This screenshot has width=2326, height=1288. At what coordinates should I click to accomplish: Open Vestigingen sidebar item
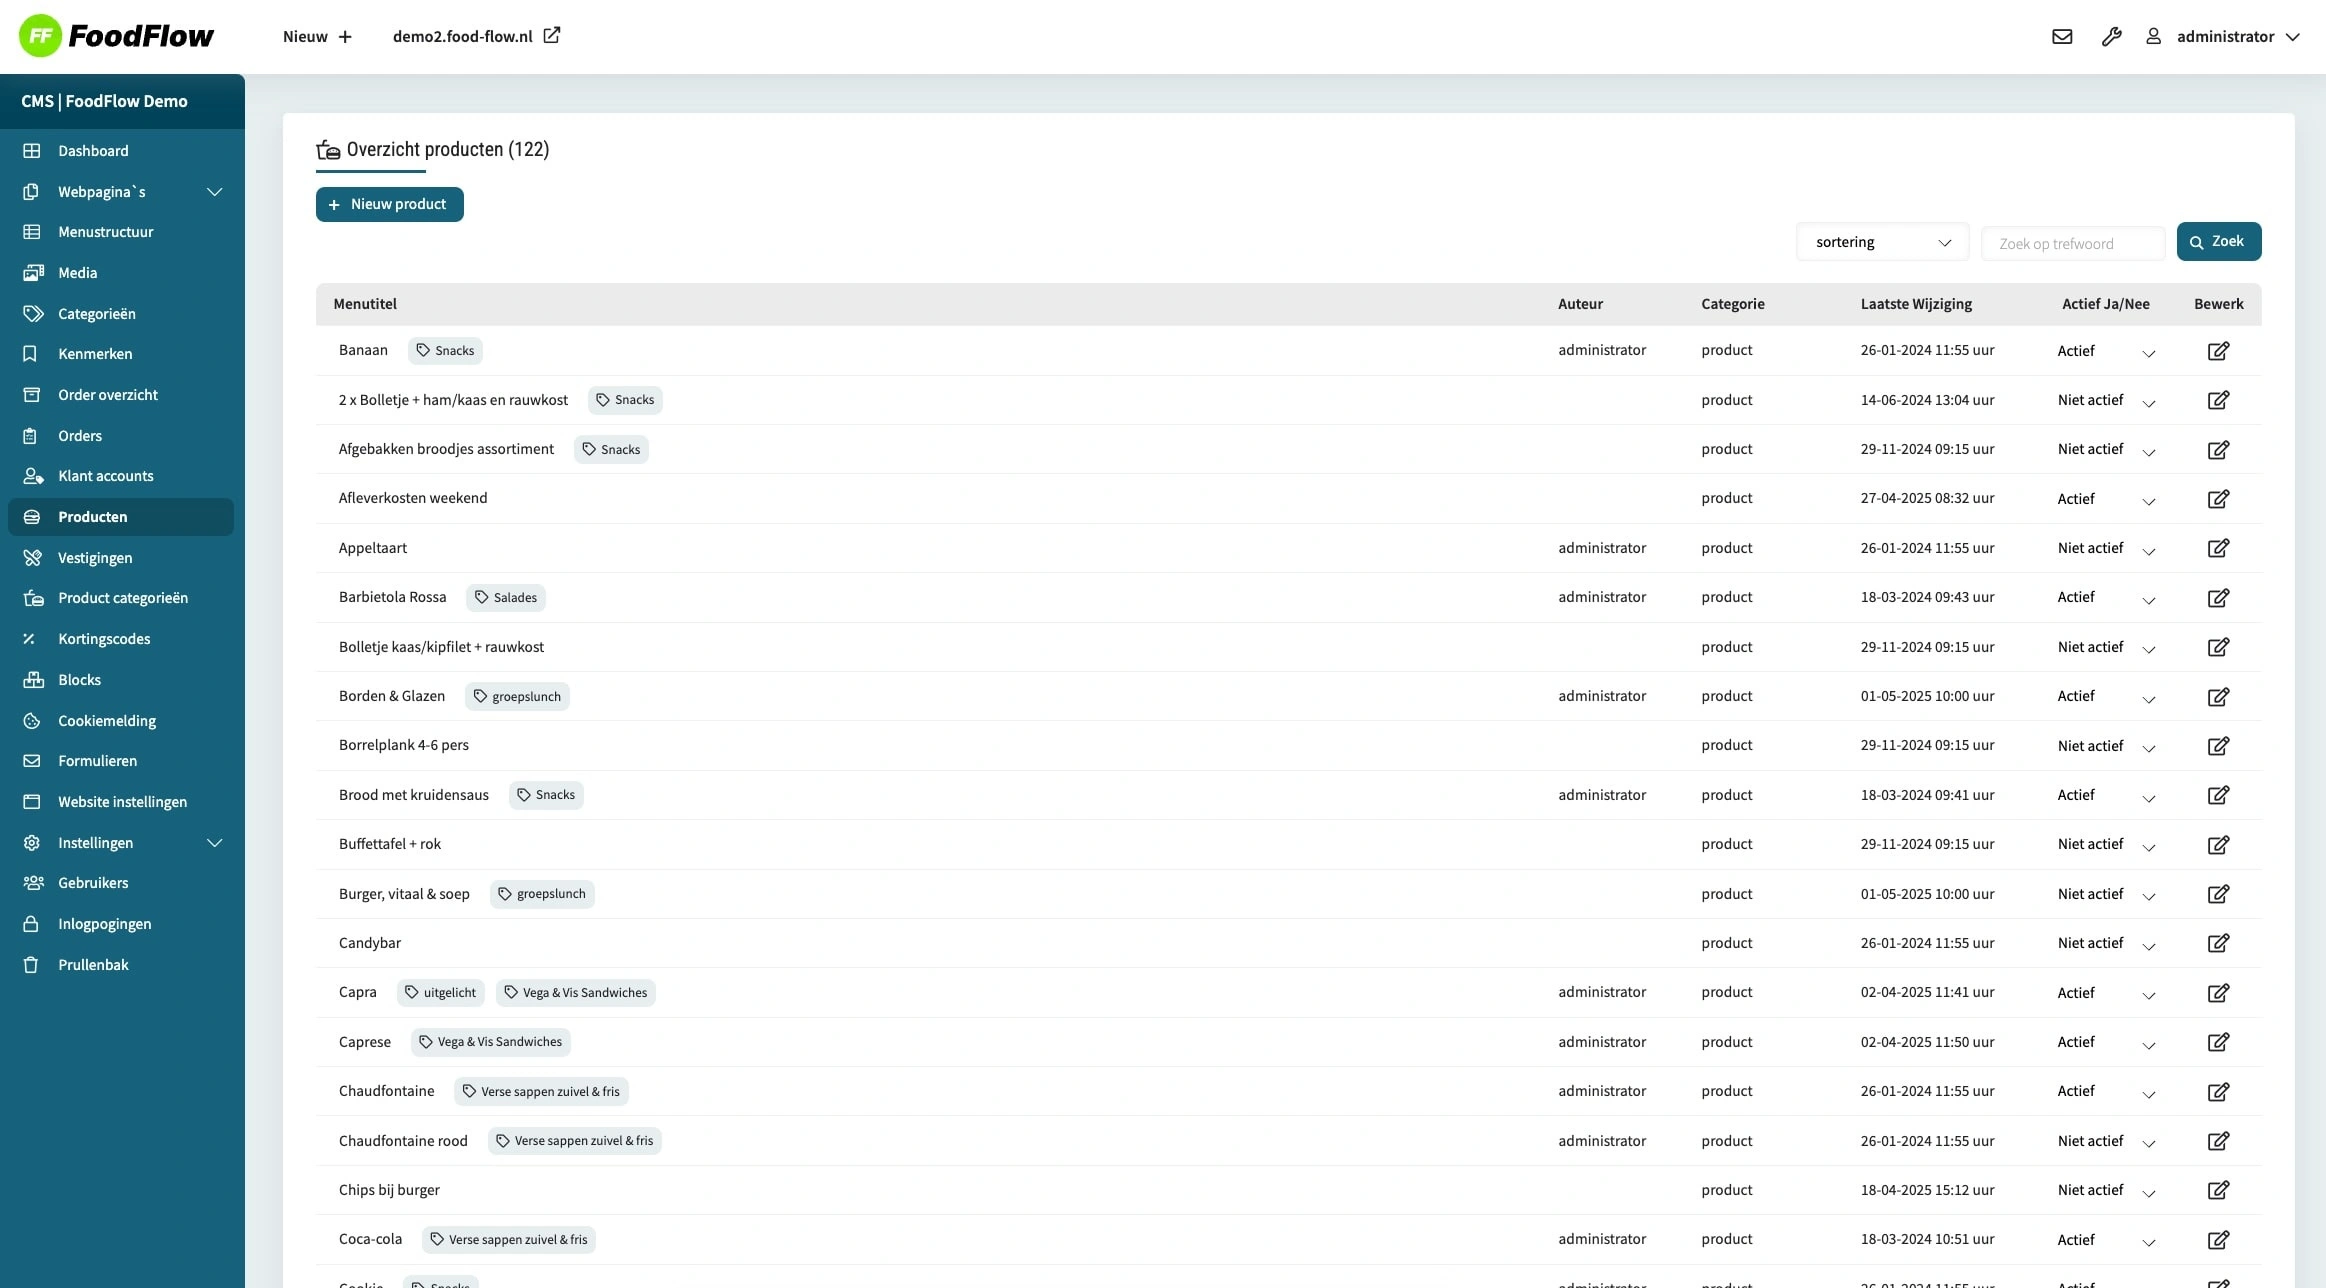(95, 558)
